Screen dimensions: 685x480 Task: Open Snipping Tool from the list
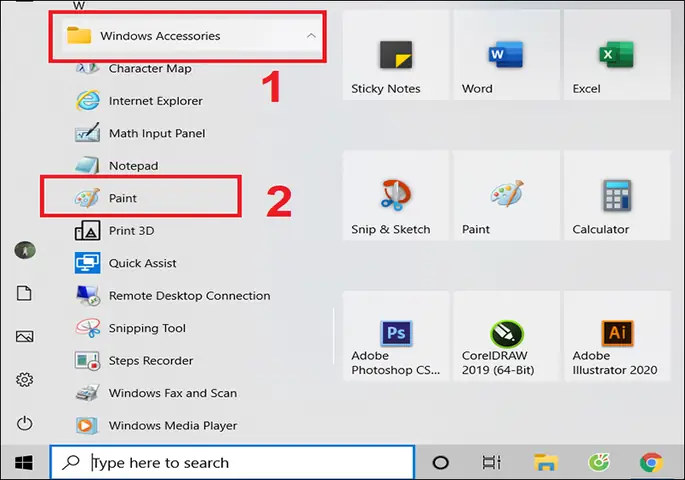pyautogui.click(x=147, y=328)
